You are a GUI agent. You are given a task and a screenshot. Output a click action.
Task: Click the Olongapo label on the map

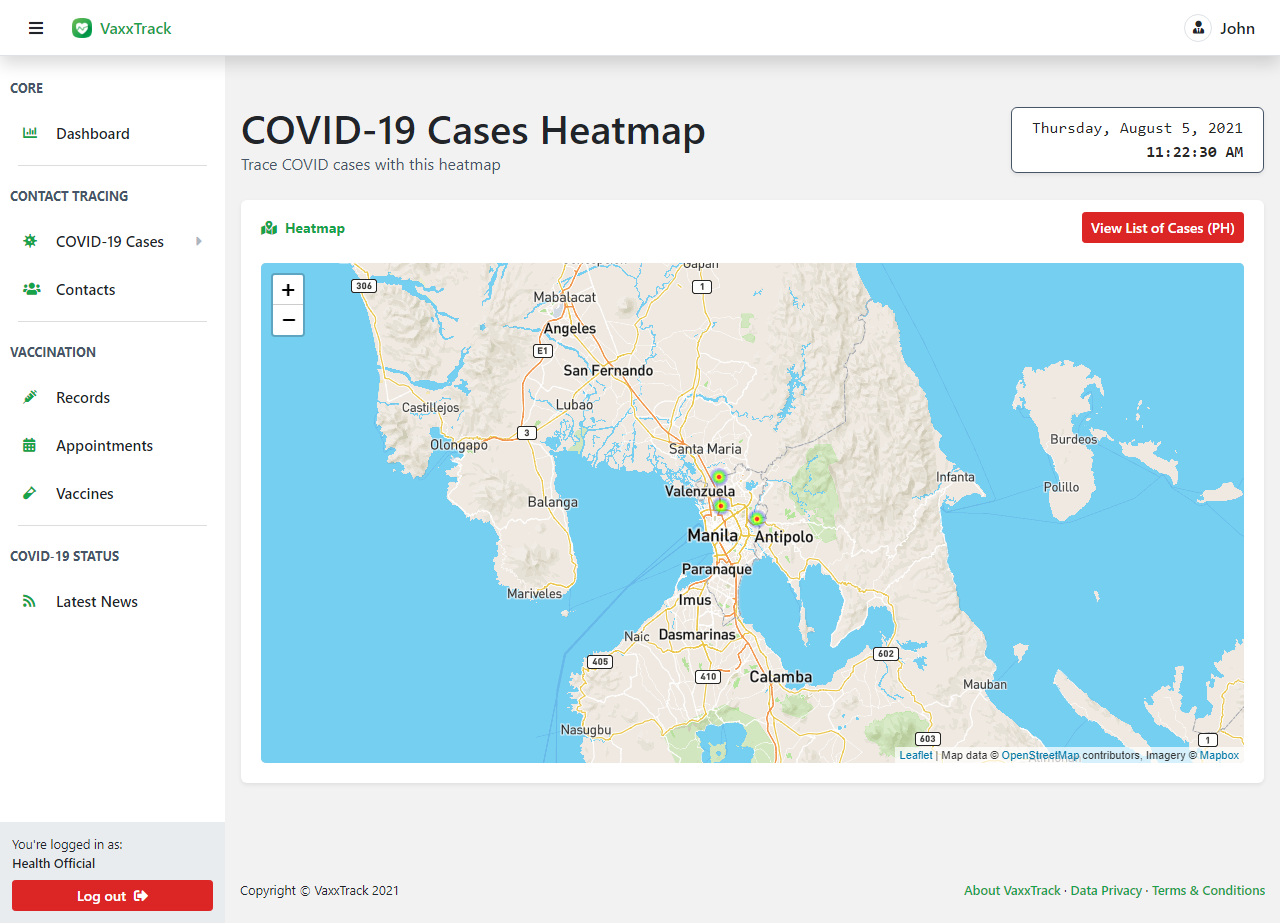[x=459, y=445]
